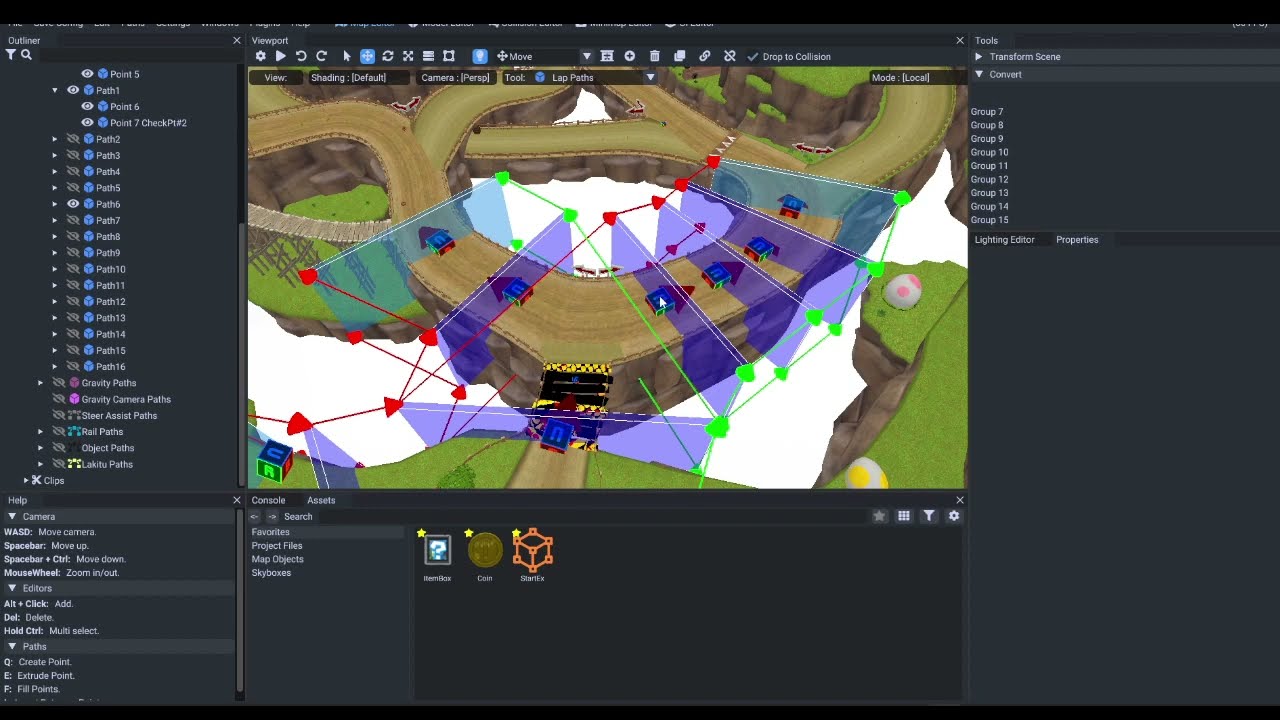1280x720 pixels.
Task: Toggle favorites star filter in Assets
Action: pyautogui.click(x=879, y=516)
